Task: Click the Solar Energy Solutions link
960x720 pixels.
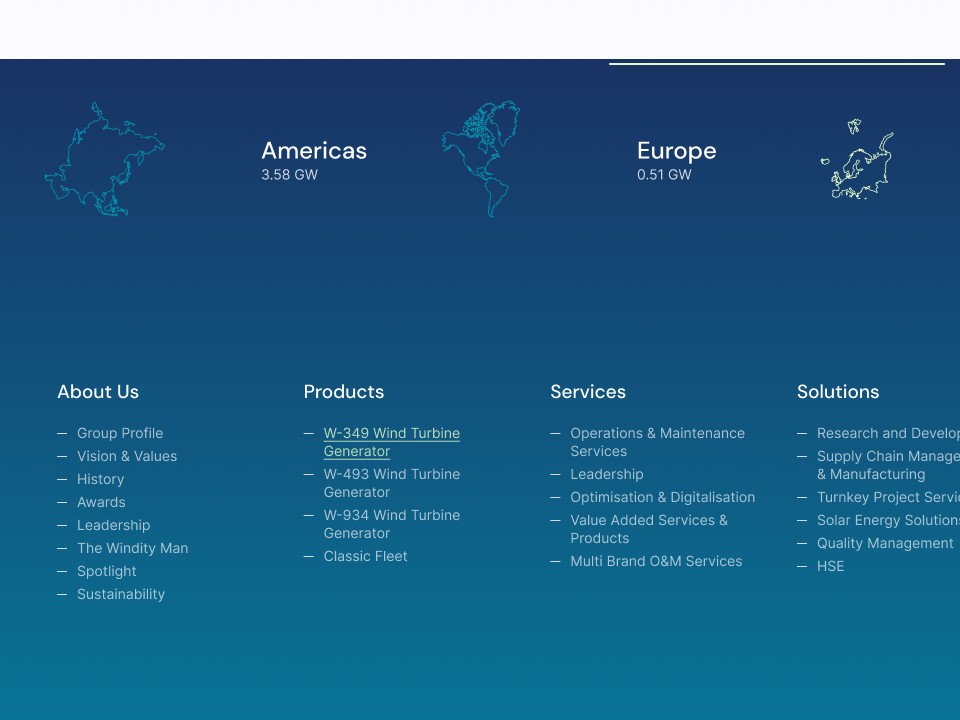Action: 885,520
